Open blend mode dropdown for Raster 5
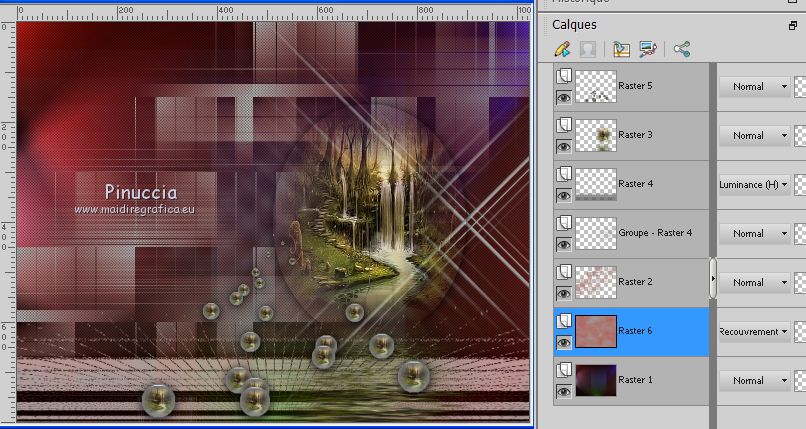Screen dimensions: 806x429 (x=754, y=86)
